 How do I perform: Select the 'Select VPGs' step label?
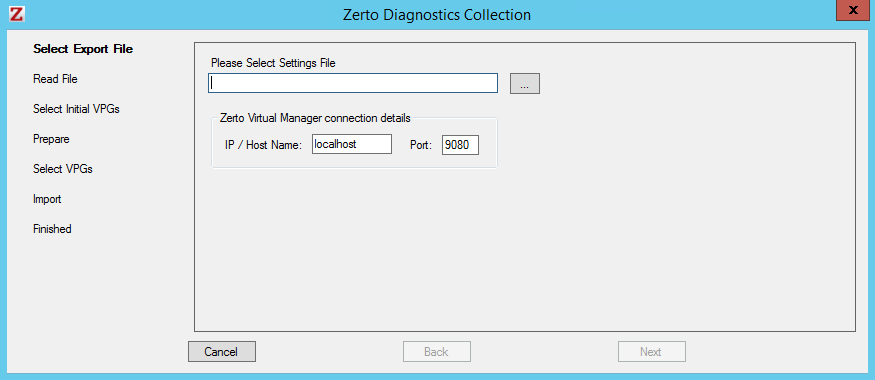[63, 169]
